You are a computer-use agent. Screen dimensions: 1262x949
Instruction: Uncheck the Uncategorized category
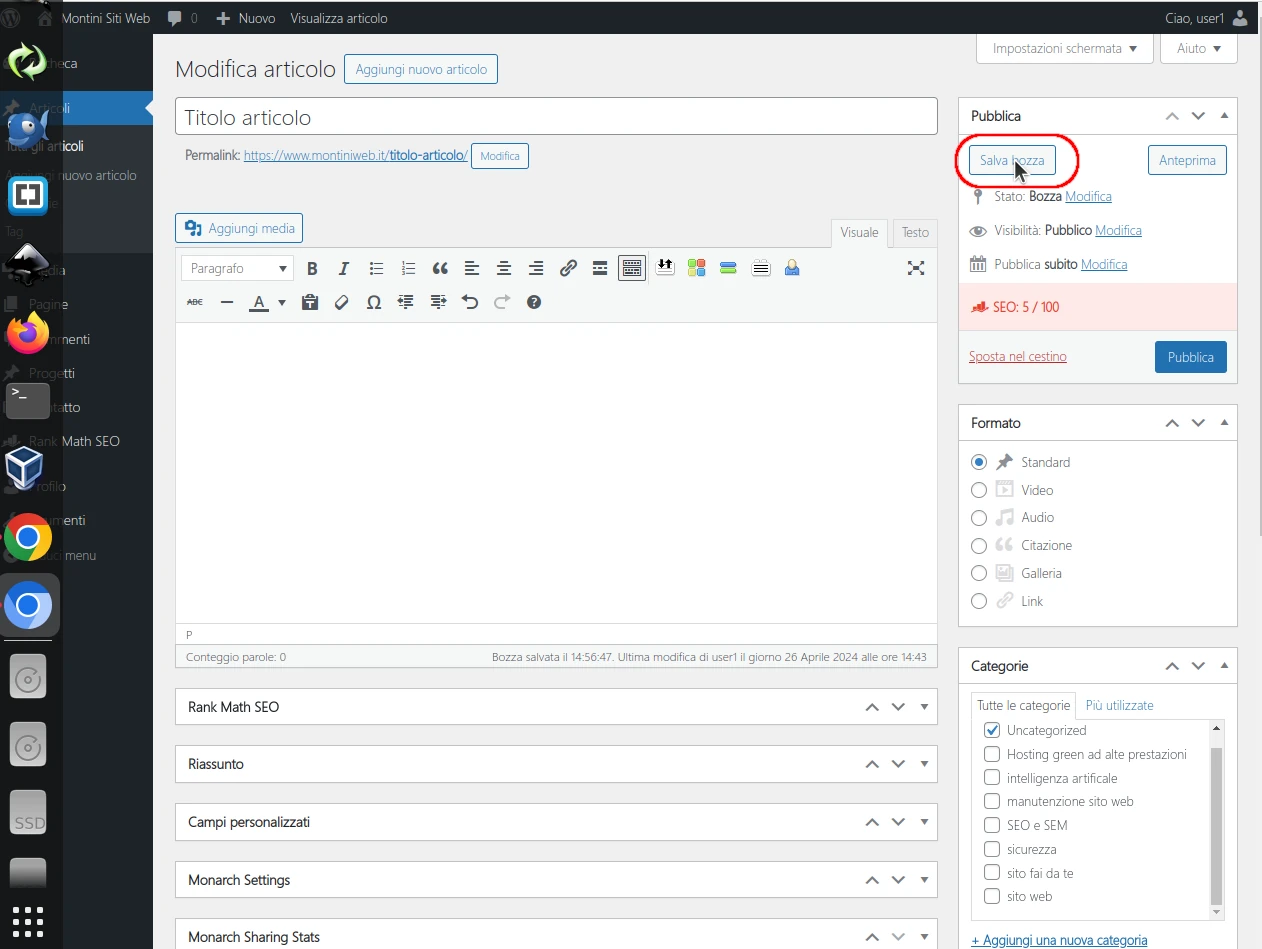(992, 730)
